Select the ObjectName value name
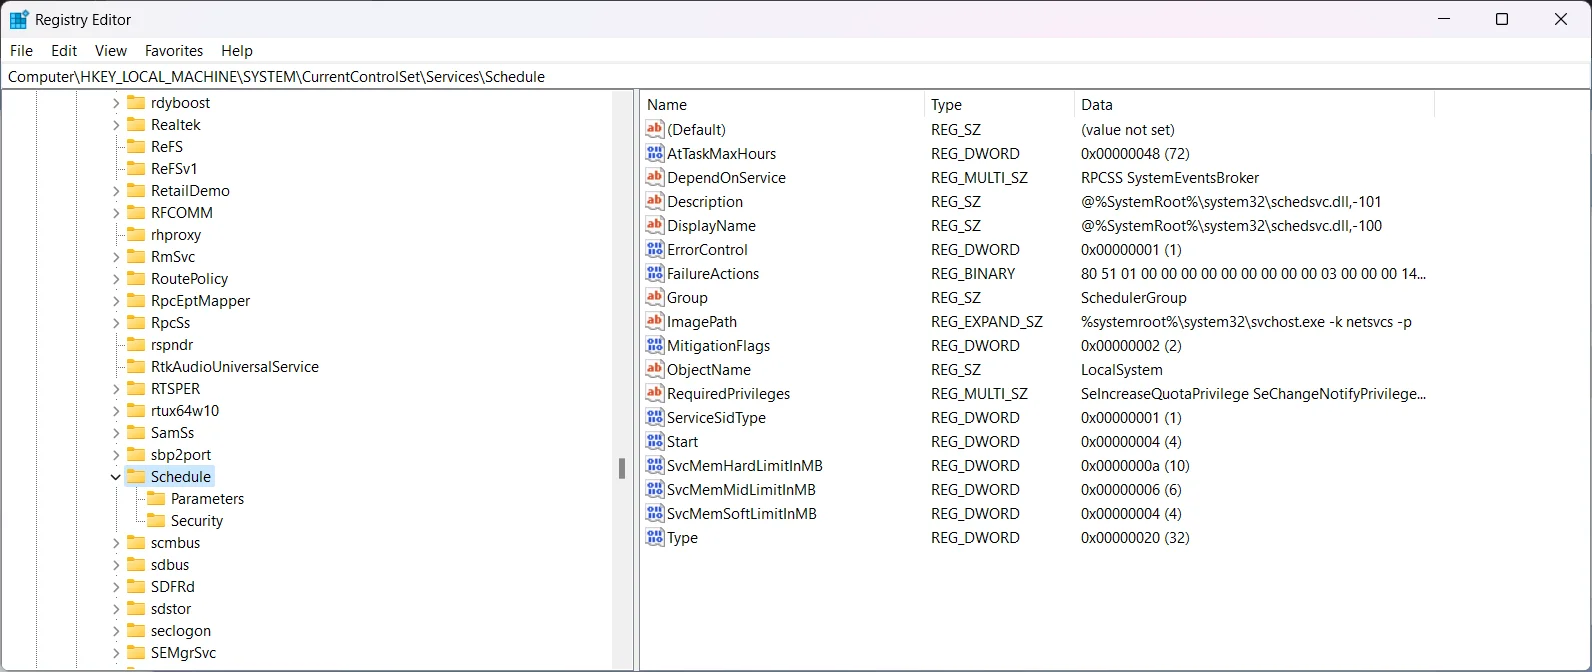 tap(709, 369)
